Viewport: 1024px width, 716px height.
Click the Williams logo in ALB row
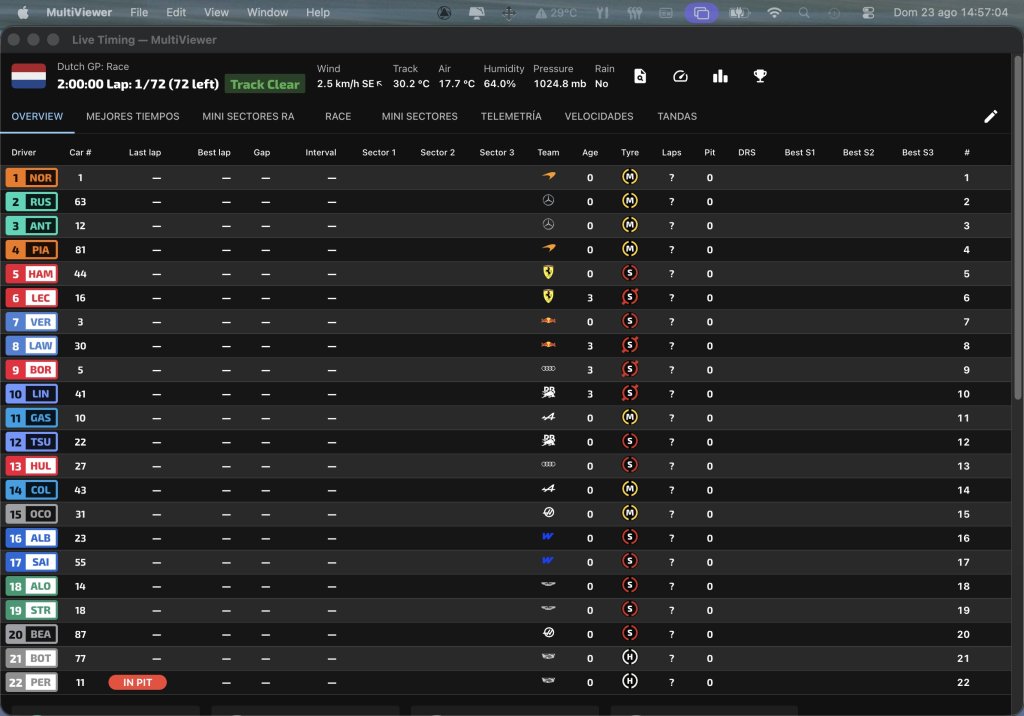pos(548,536)
